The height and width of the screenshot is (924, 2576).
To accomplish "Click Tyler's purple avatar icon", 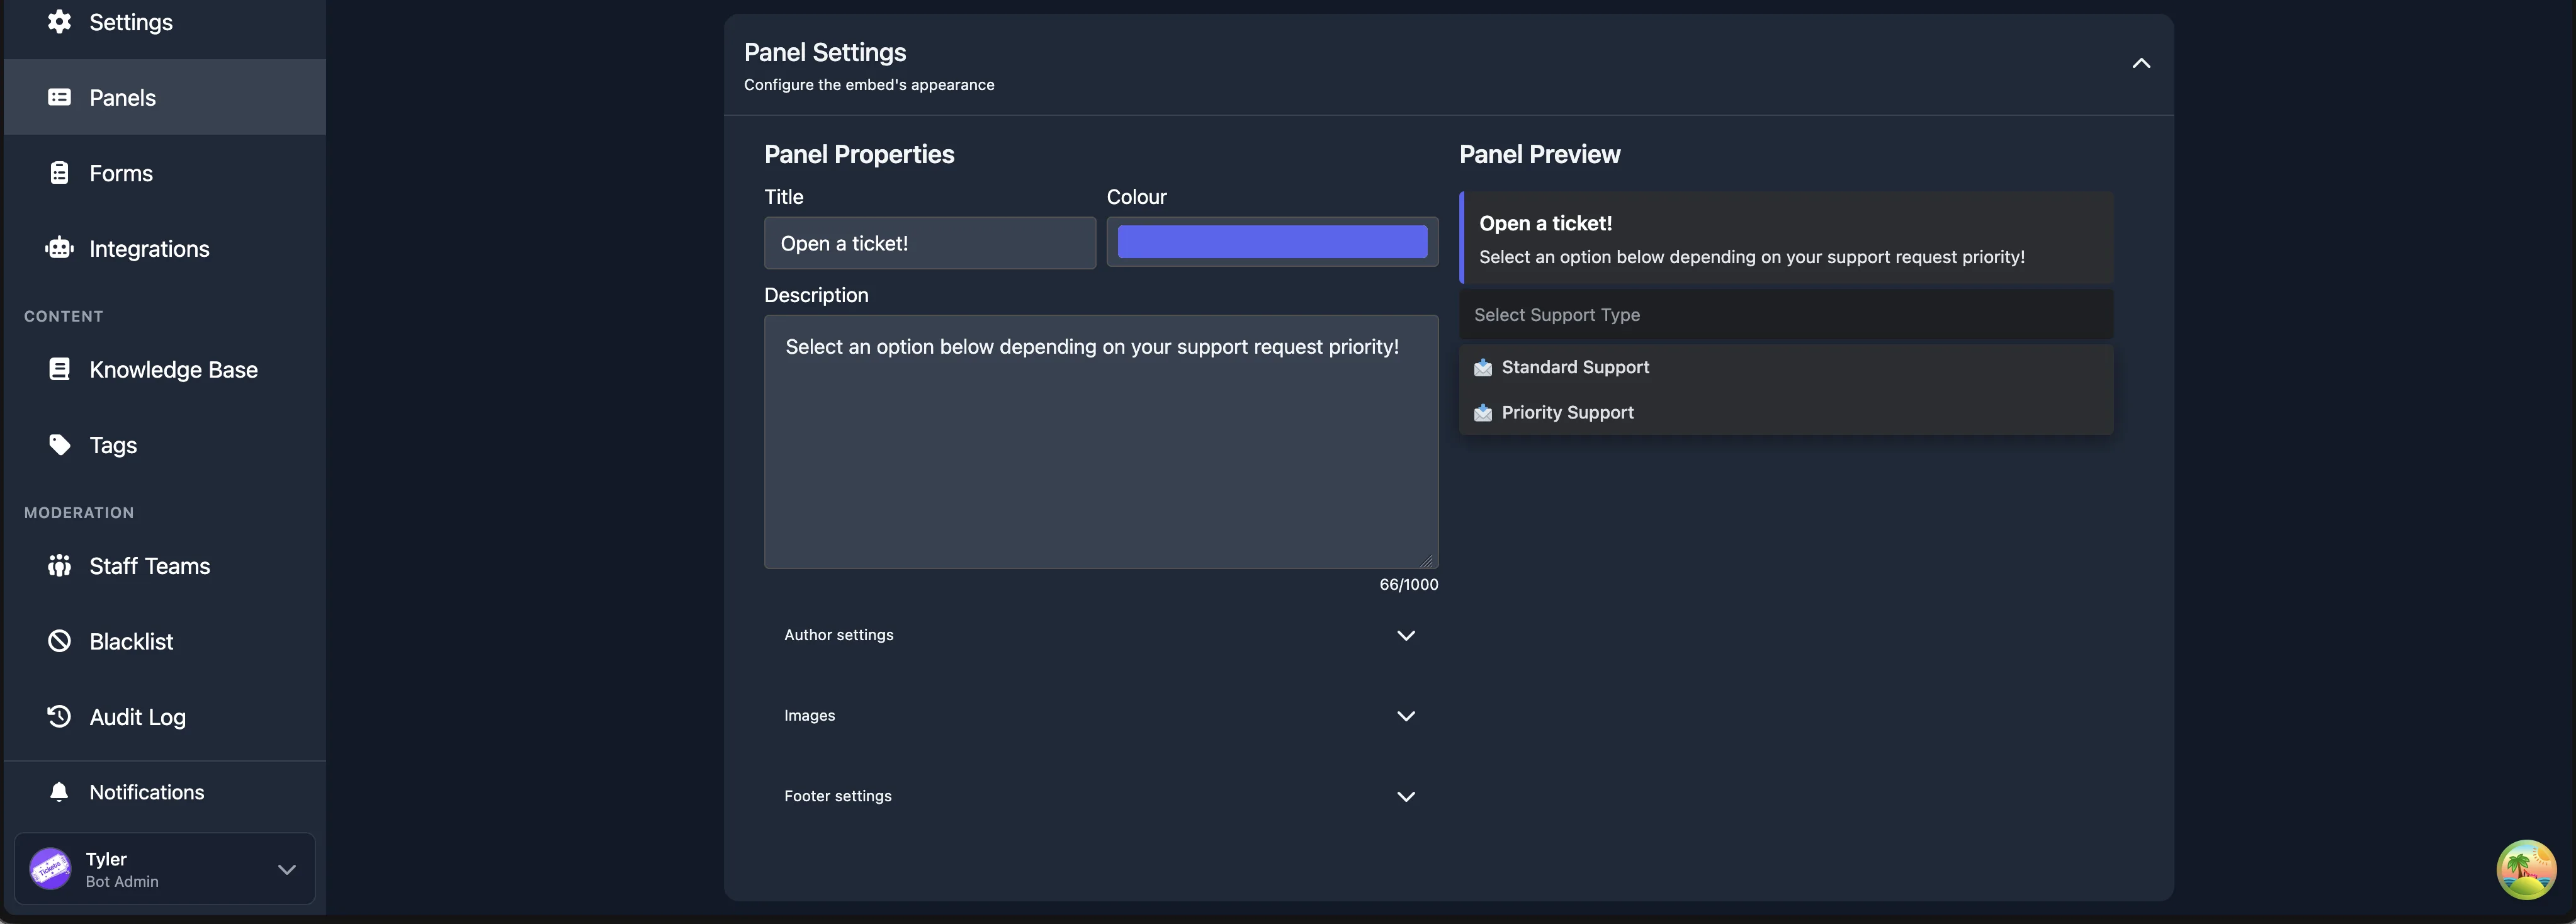I will tap(50, 869).
